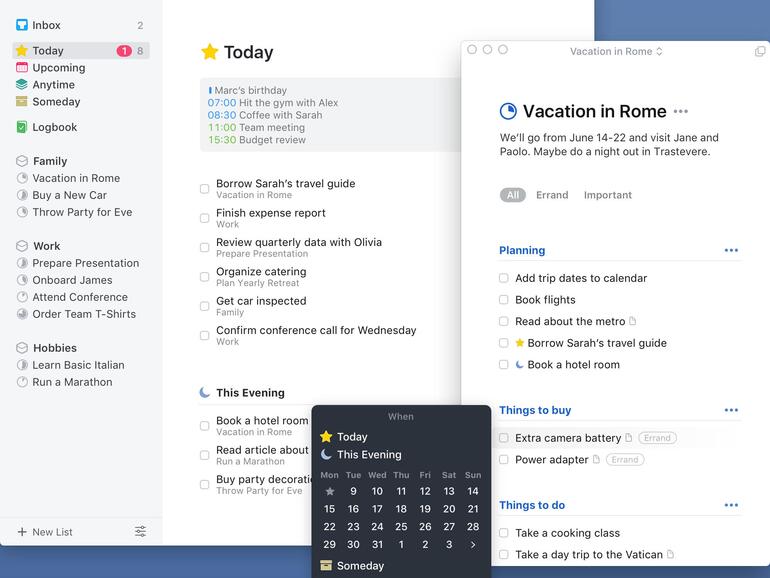
Task: Click note icon beside Take a day trip to the Vatican
Action: (670, 554)
